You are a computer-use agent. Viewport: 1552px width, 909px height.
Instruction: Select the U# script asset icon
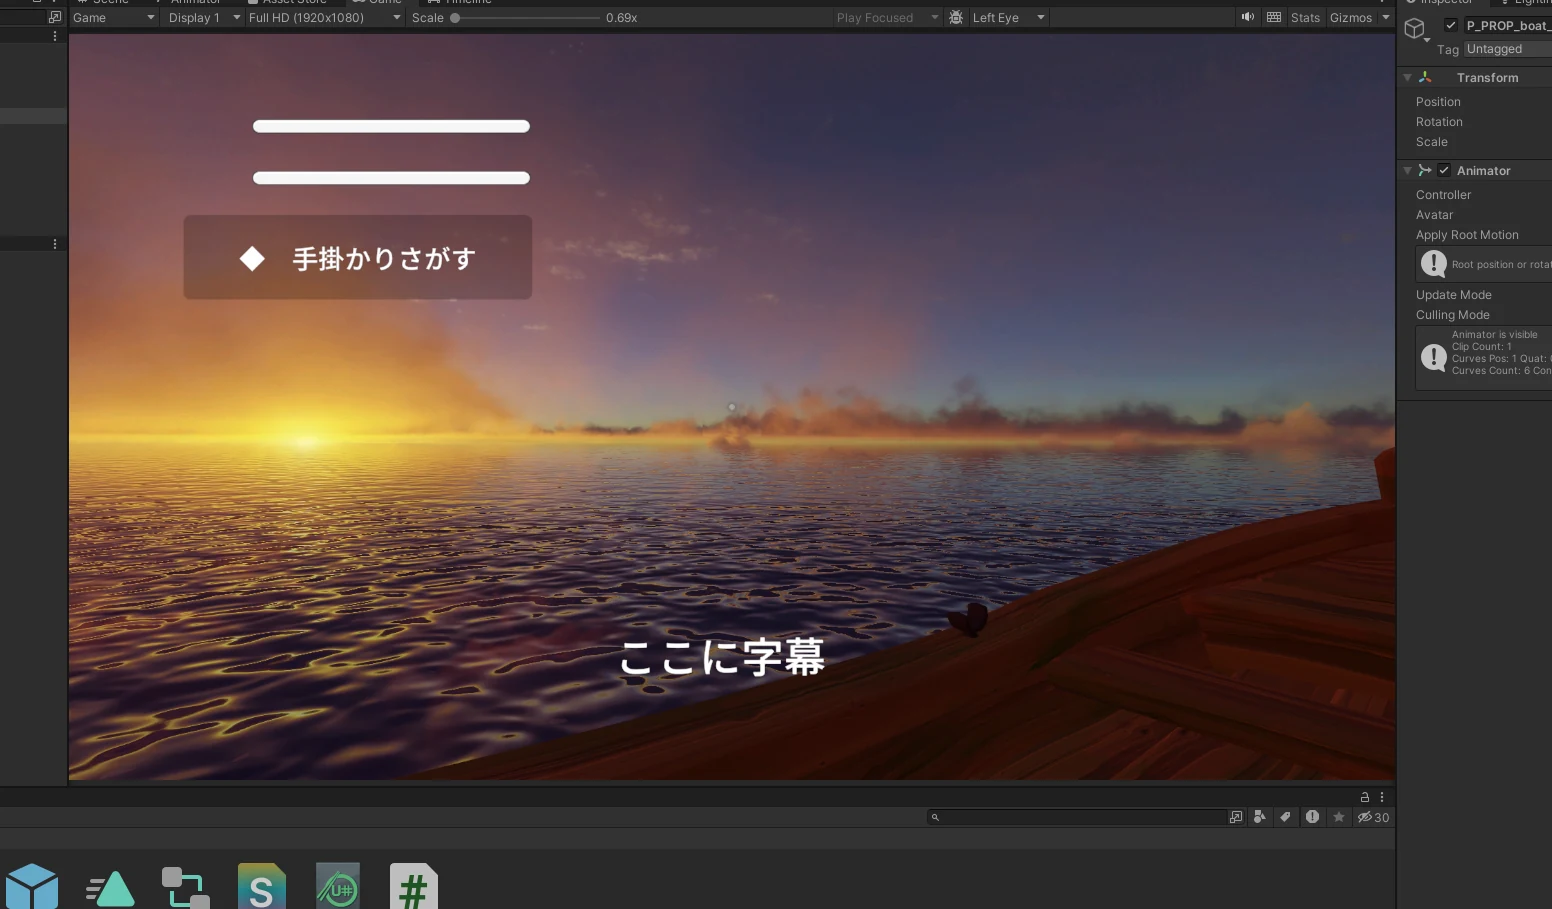coord(338,887)
